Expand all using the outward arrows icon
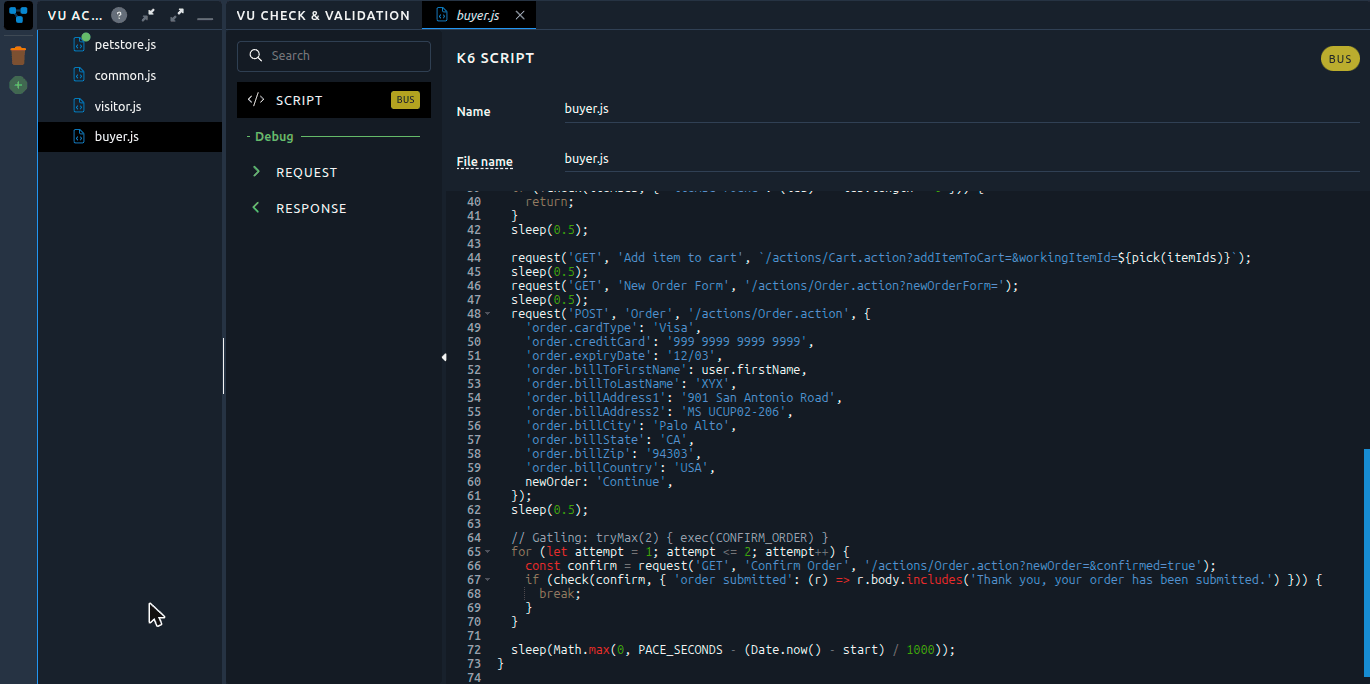The image size is (1370, 684). coord(177,15)
